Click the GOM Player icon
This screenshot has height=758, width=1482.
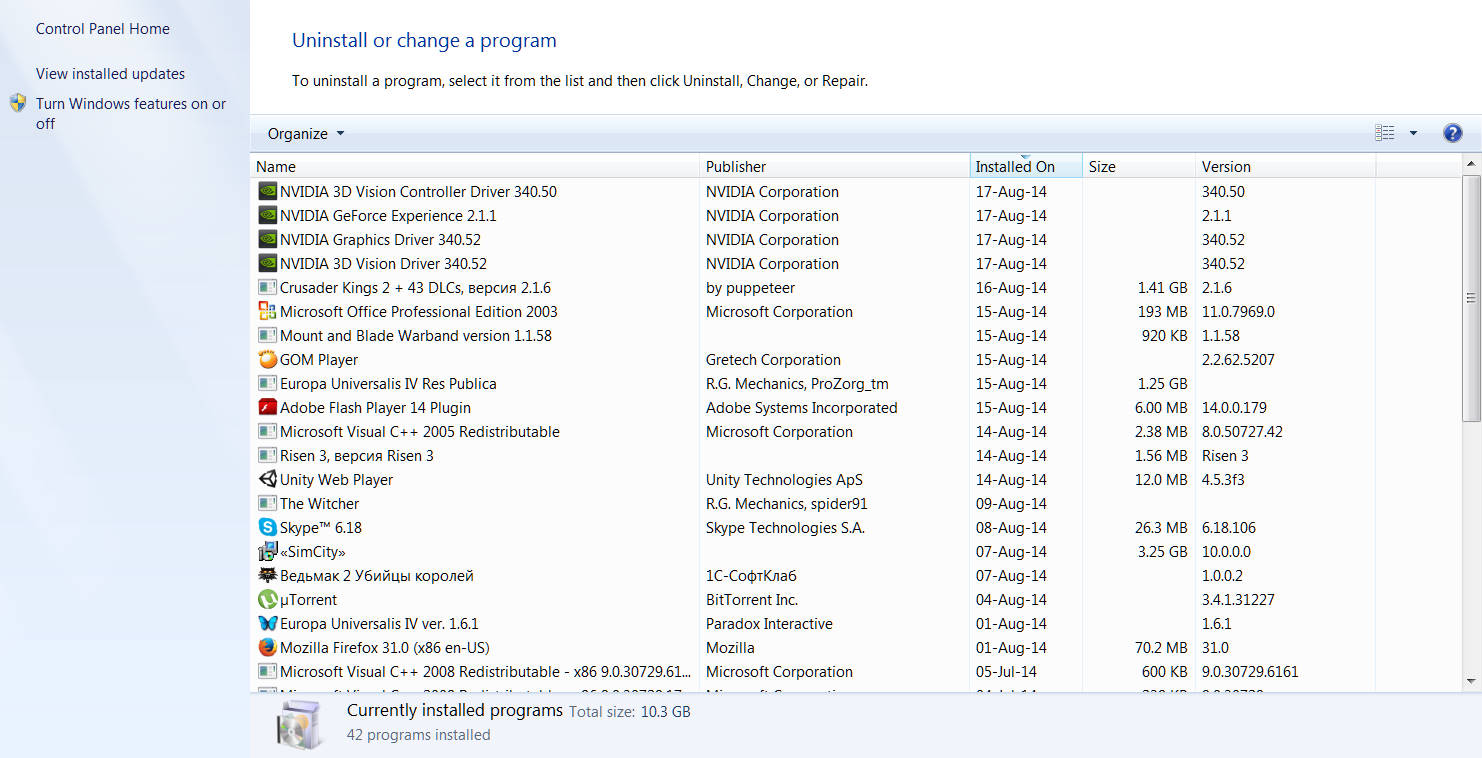(x=267, y=360)
